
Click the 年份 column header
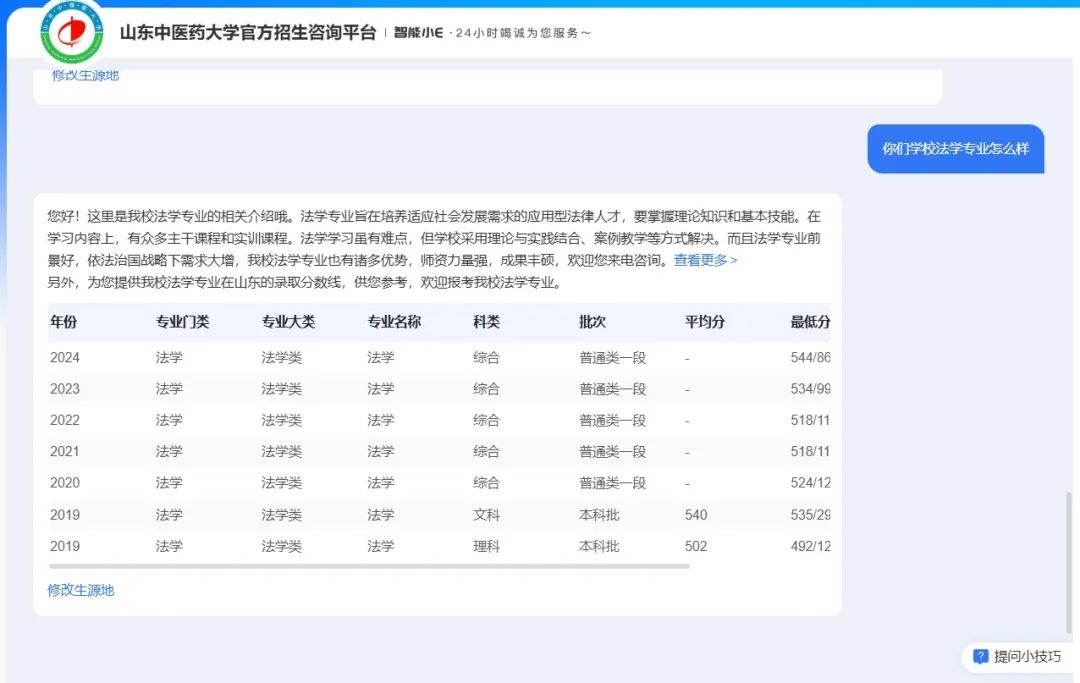(x=63, y=322)
